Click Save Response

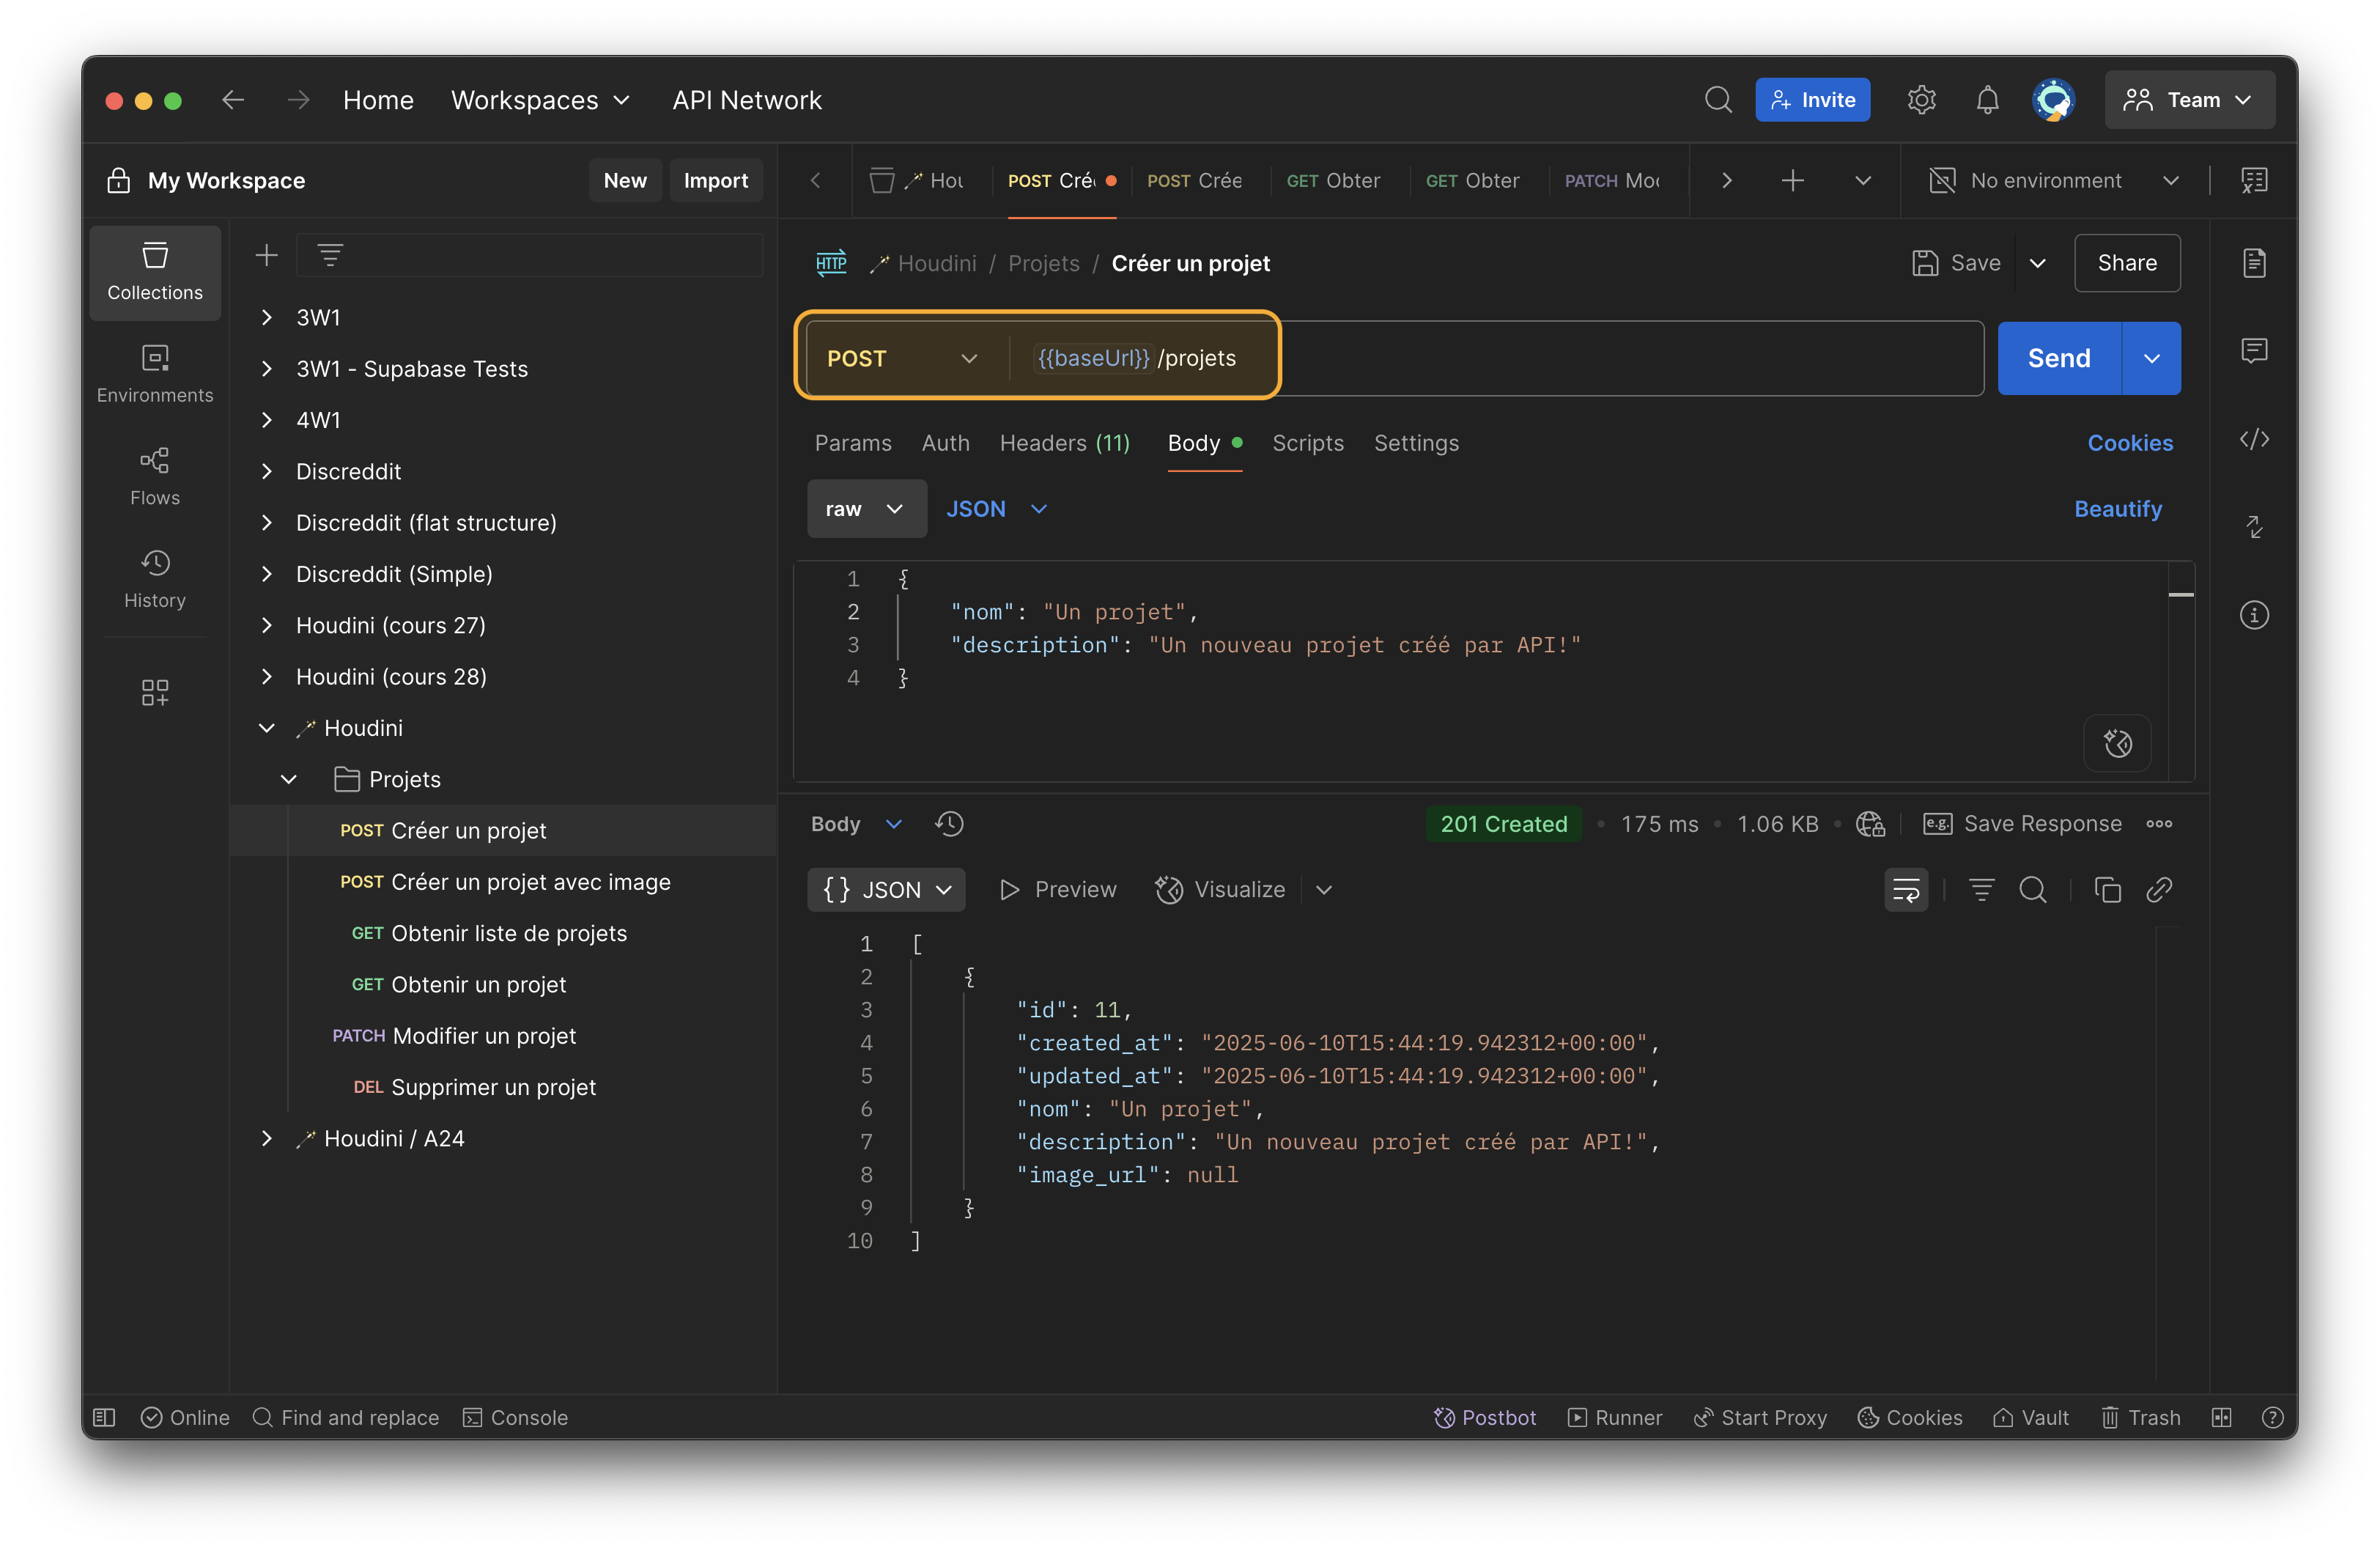point(2022,824)
